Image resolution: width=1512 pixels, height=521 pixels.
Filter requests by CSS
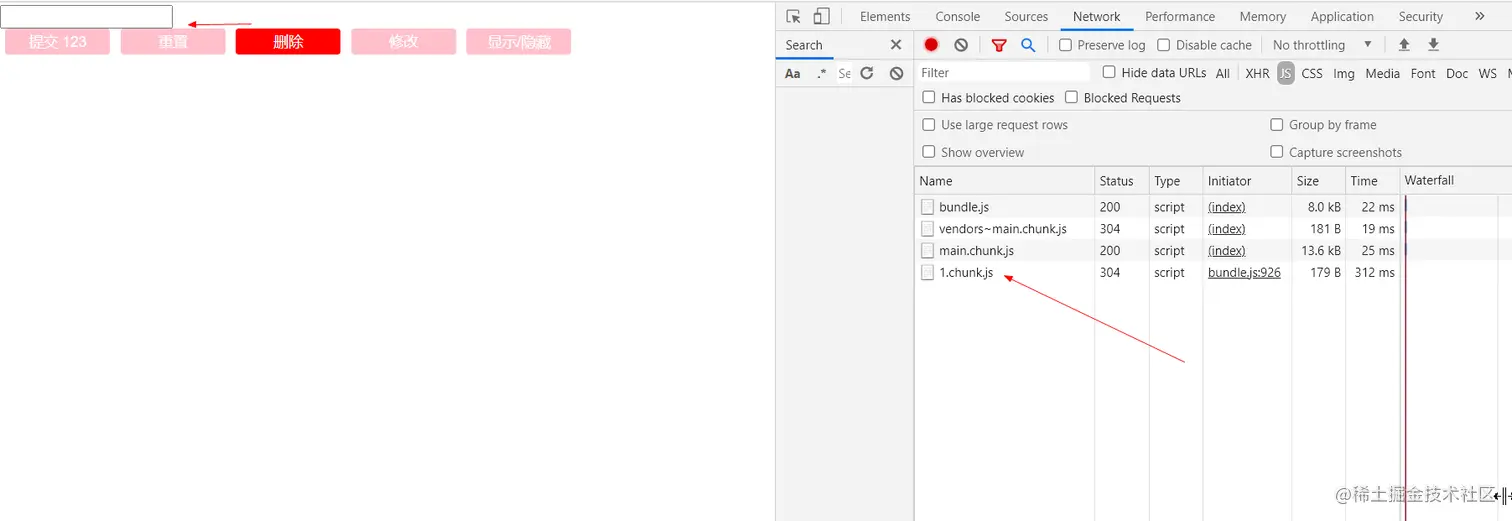pos(1312,73)
